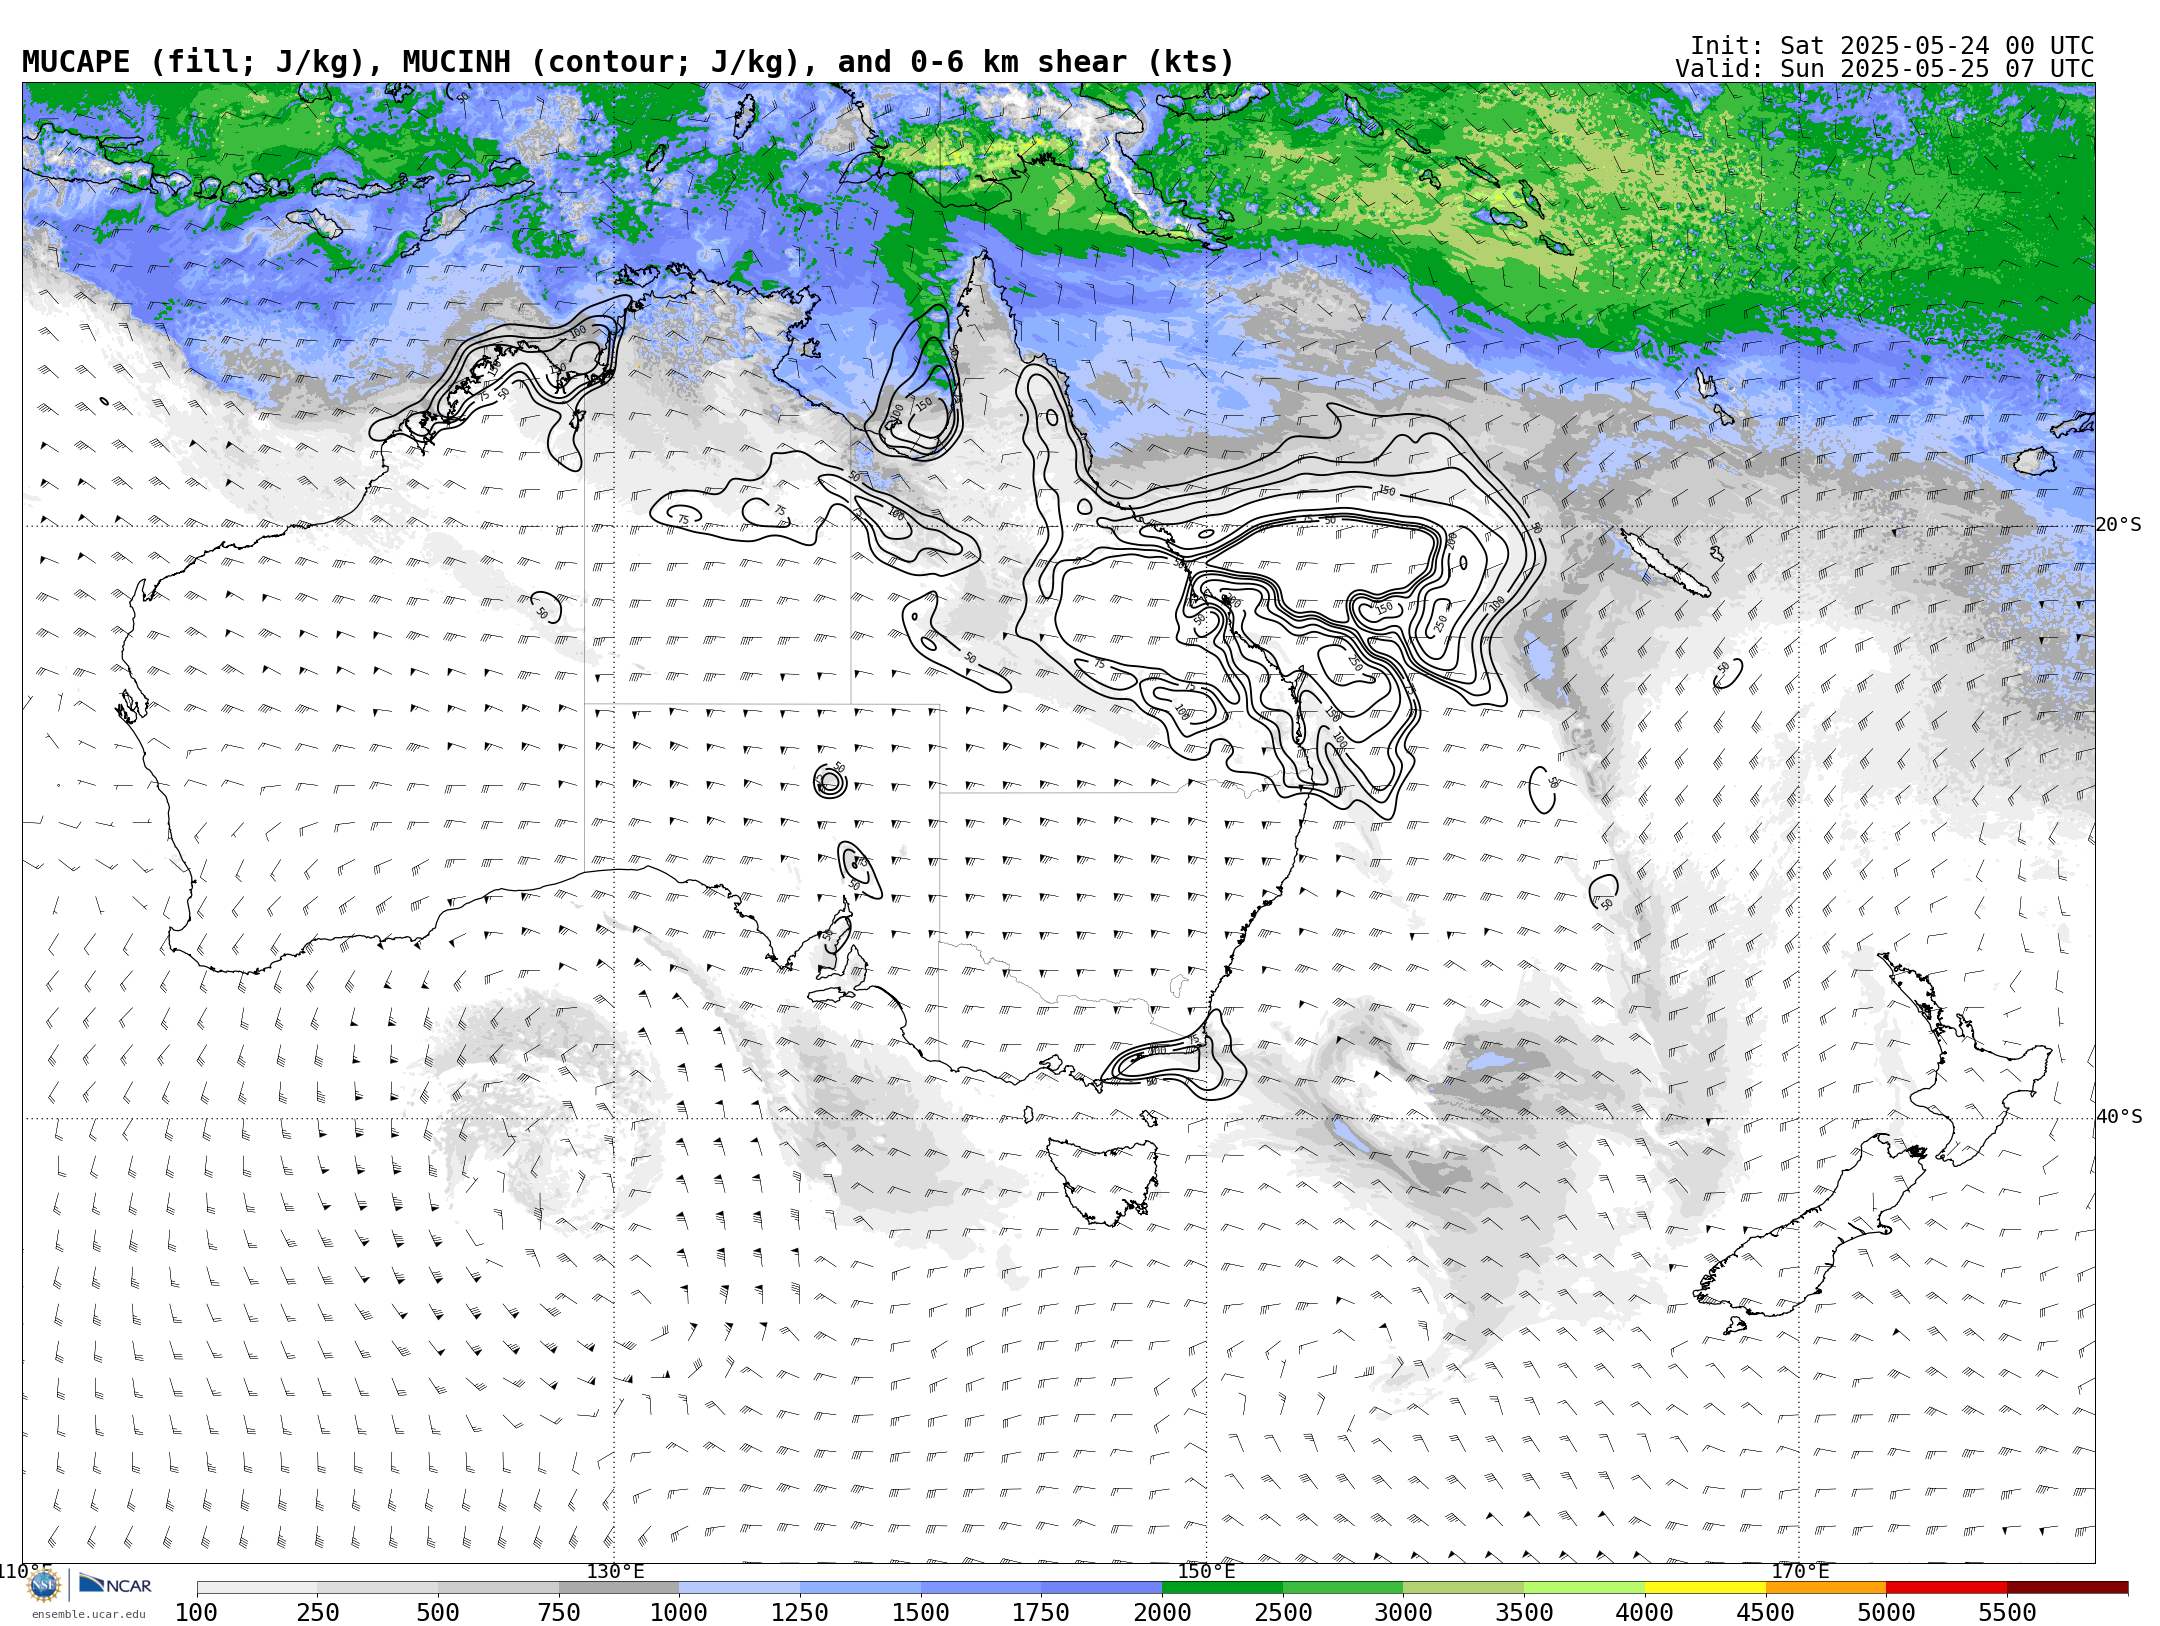Click the NSF logo

click(44, 1585)
